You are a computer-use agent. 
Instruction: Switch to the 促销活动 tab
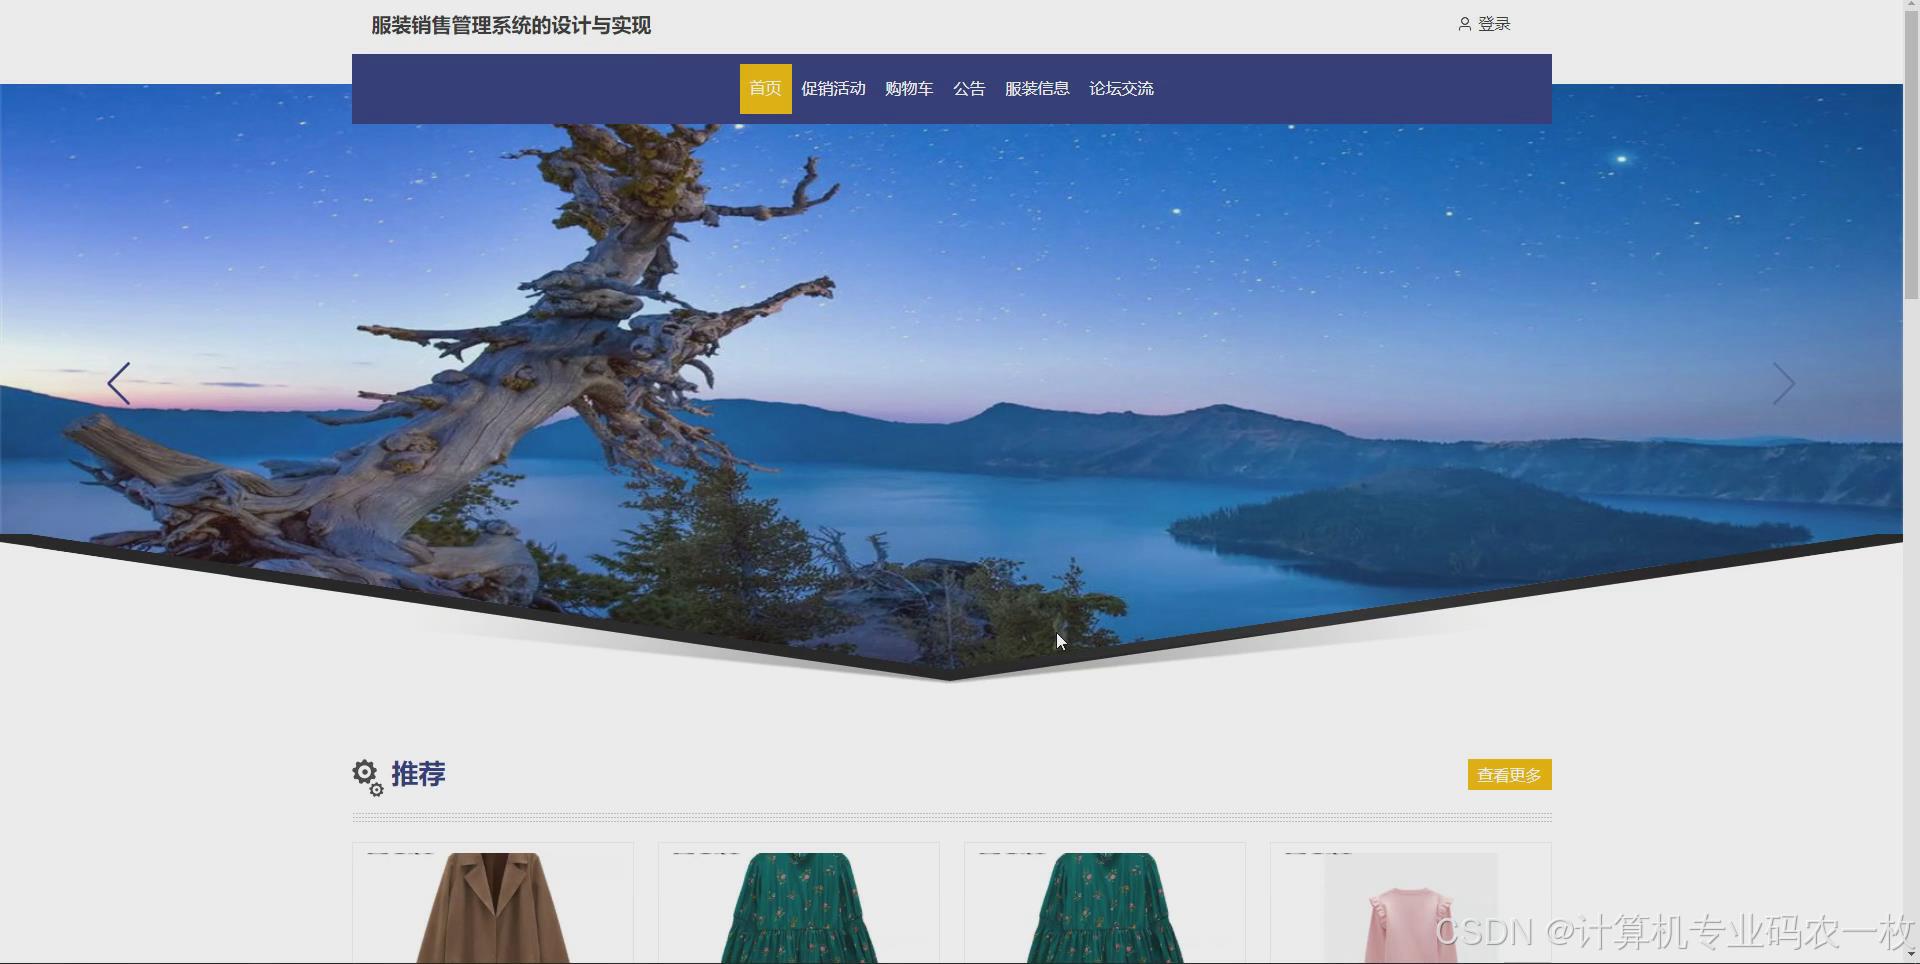pos(833,88)
